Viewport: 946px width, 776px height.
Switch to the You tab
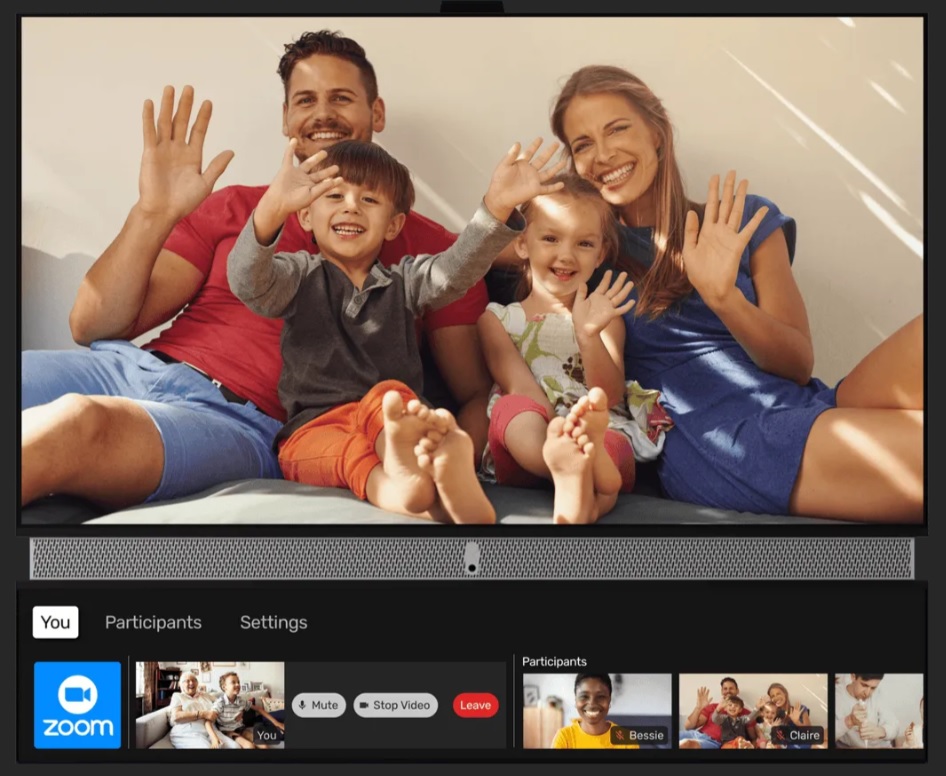[x=55, y=622]
